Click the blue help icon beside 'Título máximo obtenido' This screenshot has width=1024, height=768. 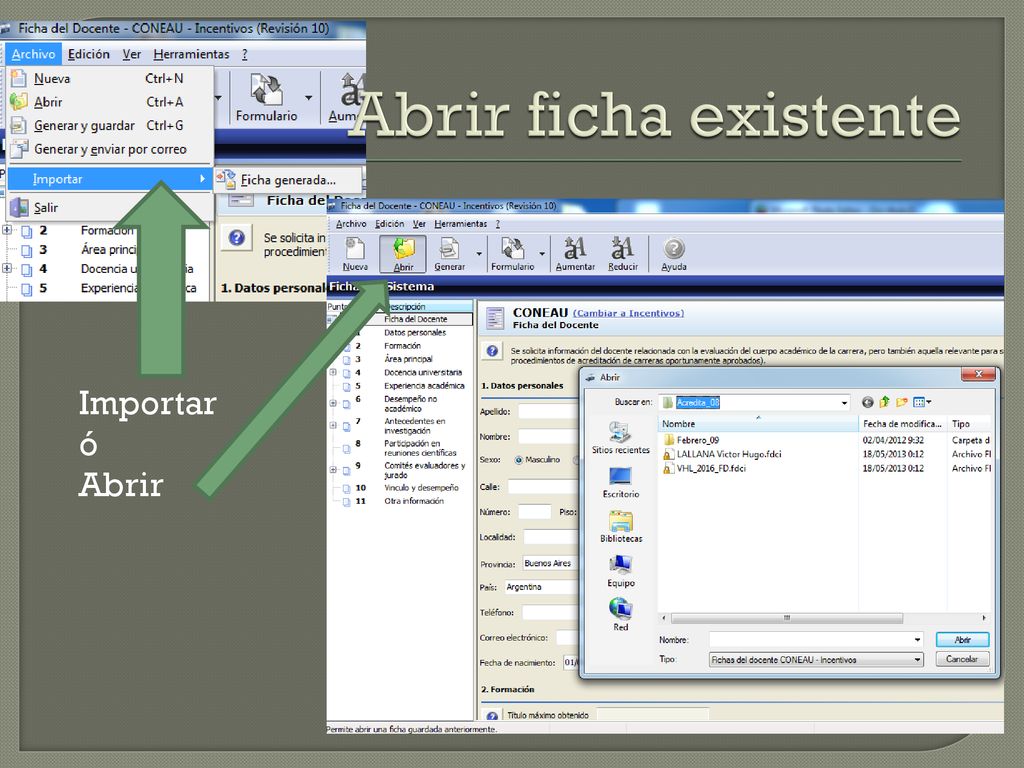point(492,715)
